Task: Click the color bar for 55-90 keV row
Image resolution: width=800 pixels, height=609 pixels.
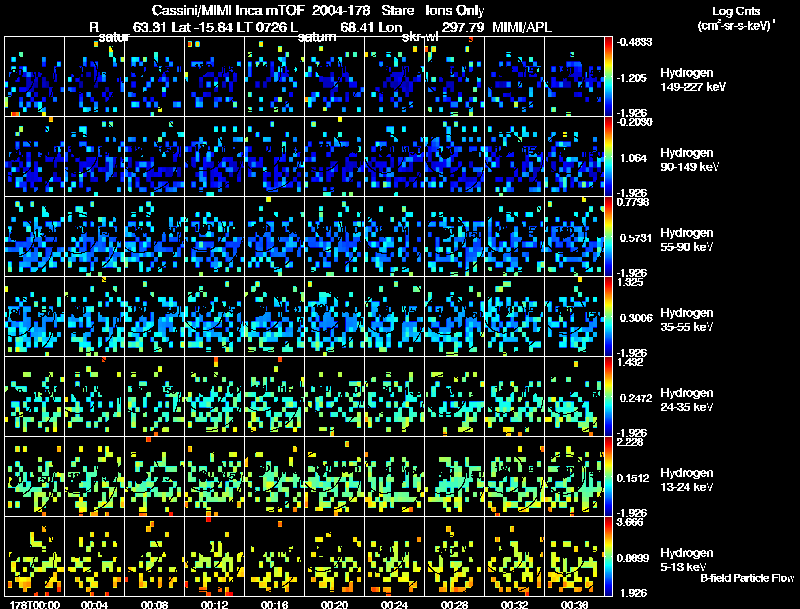Action: coord(608,236)
